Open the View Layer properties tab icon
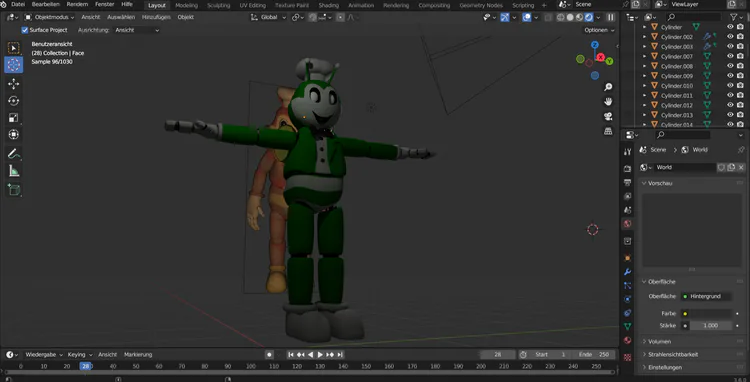Viewport: 750px width, 382px height. [628, 196]
